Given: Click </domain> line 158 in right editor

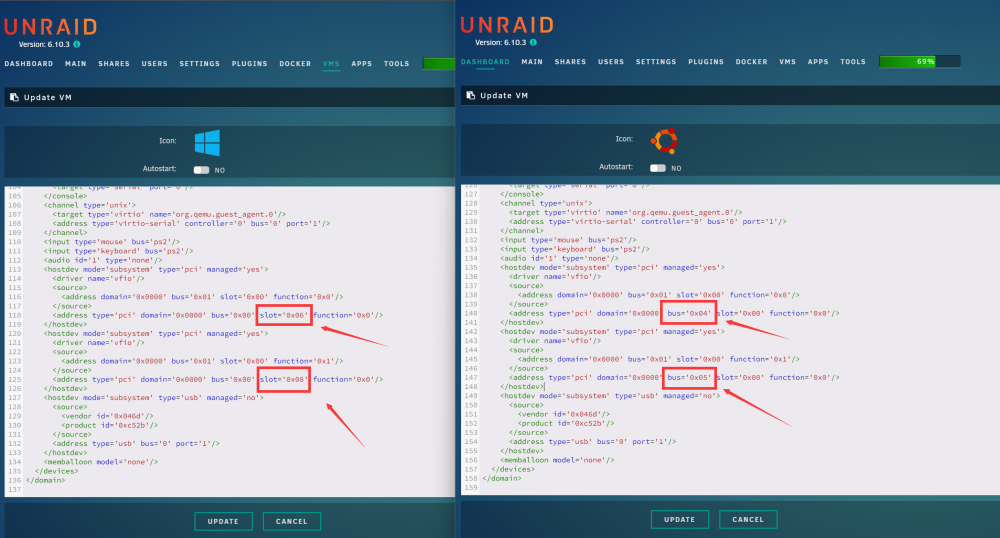Looking at the screenshot, I should pyautogui.click(x=502, y=479).
